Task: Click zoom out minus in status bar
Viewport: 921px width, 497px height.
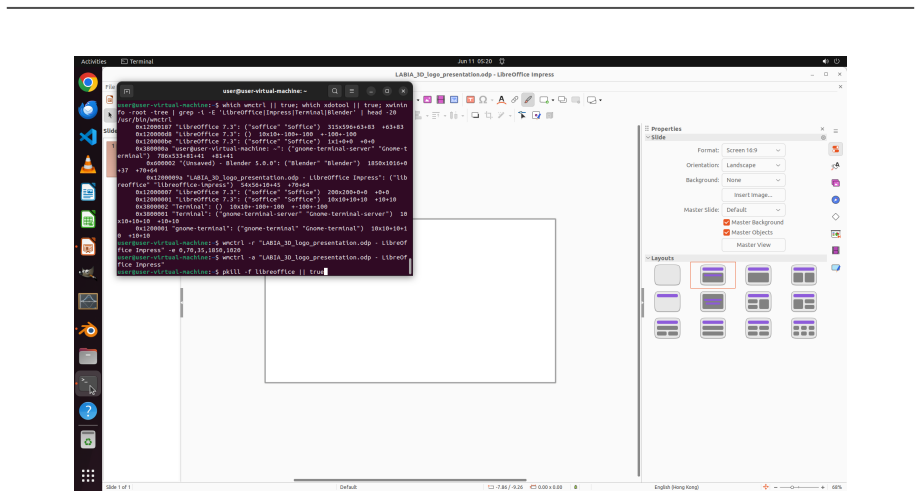Action: (775, 487)
